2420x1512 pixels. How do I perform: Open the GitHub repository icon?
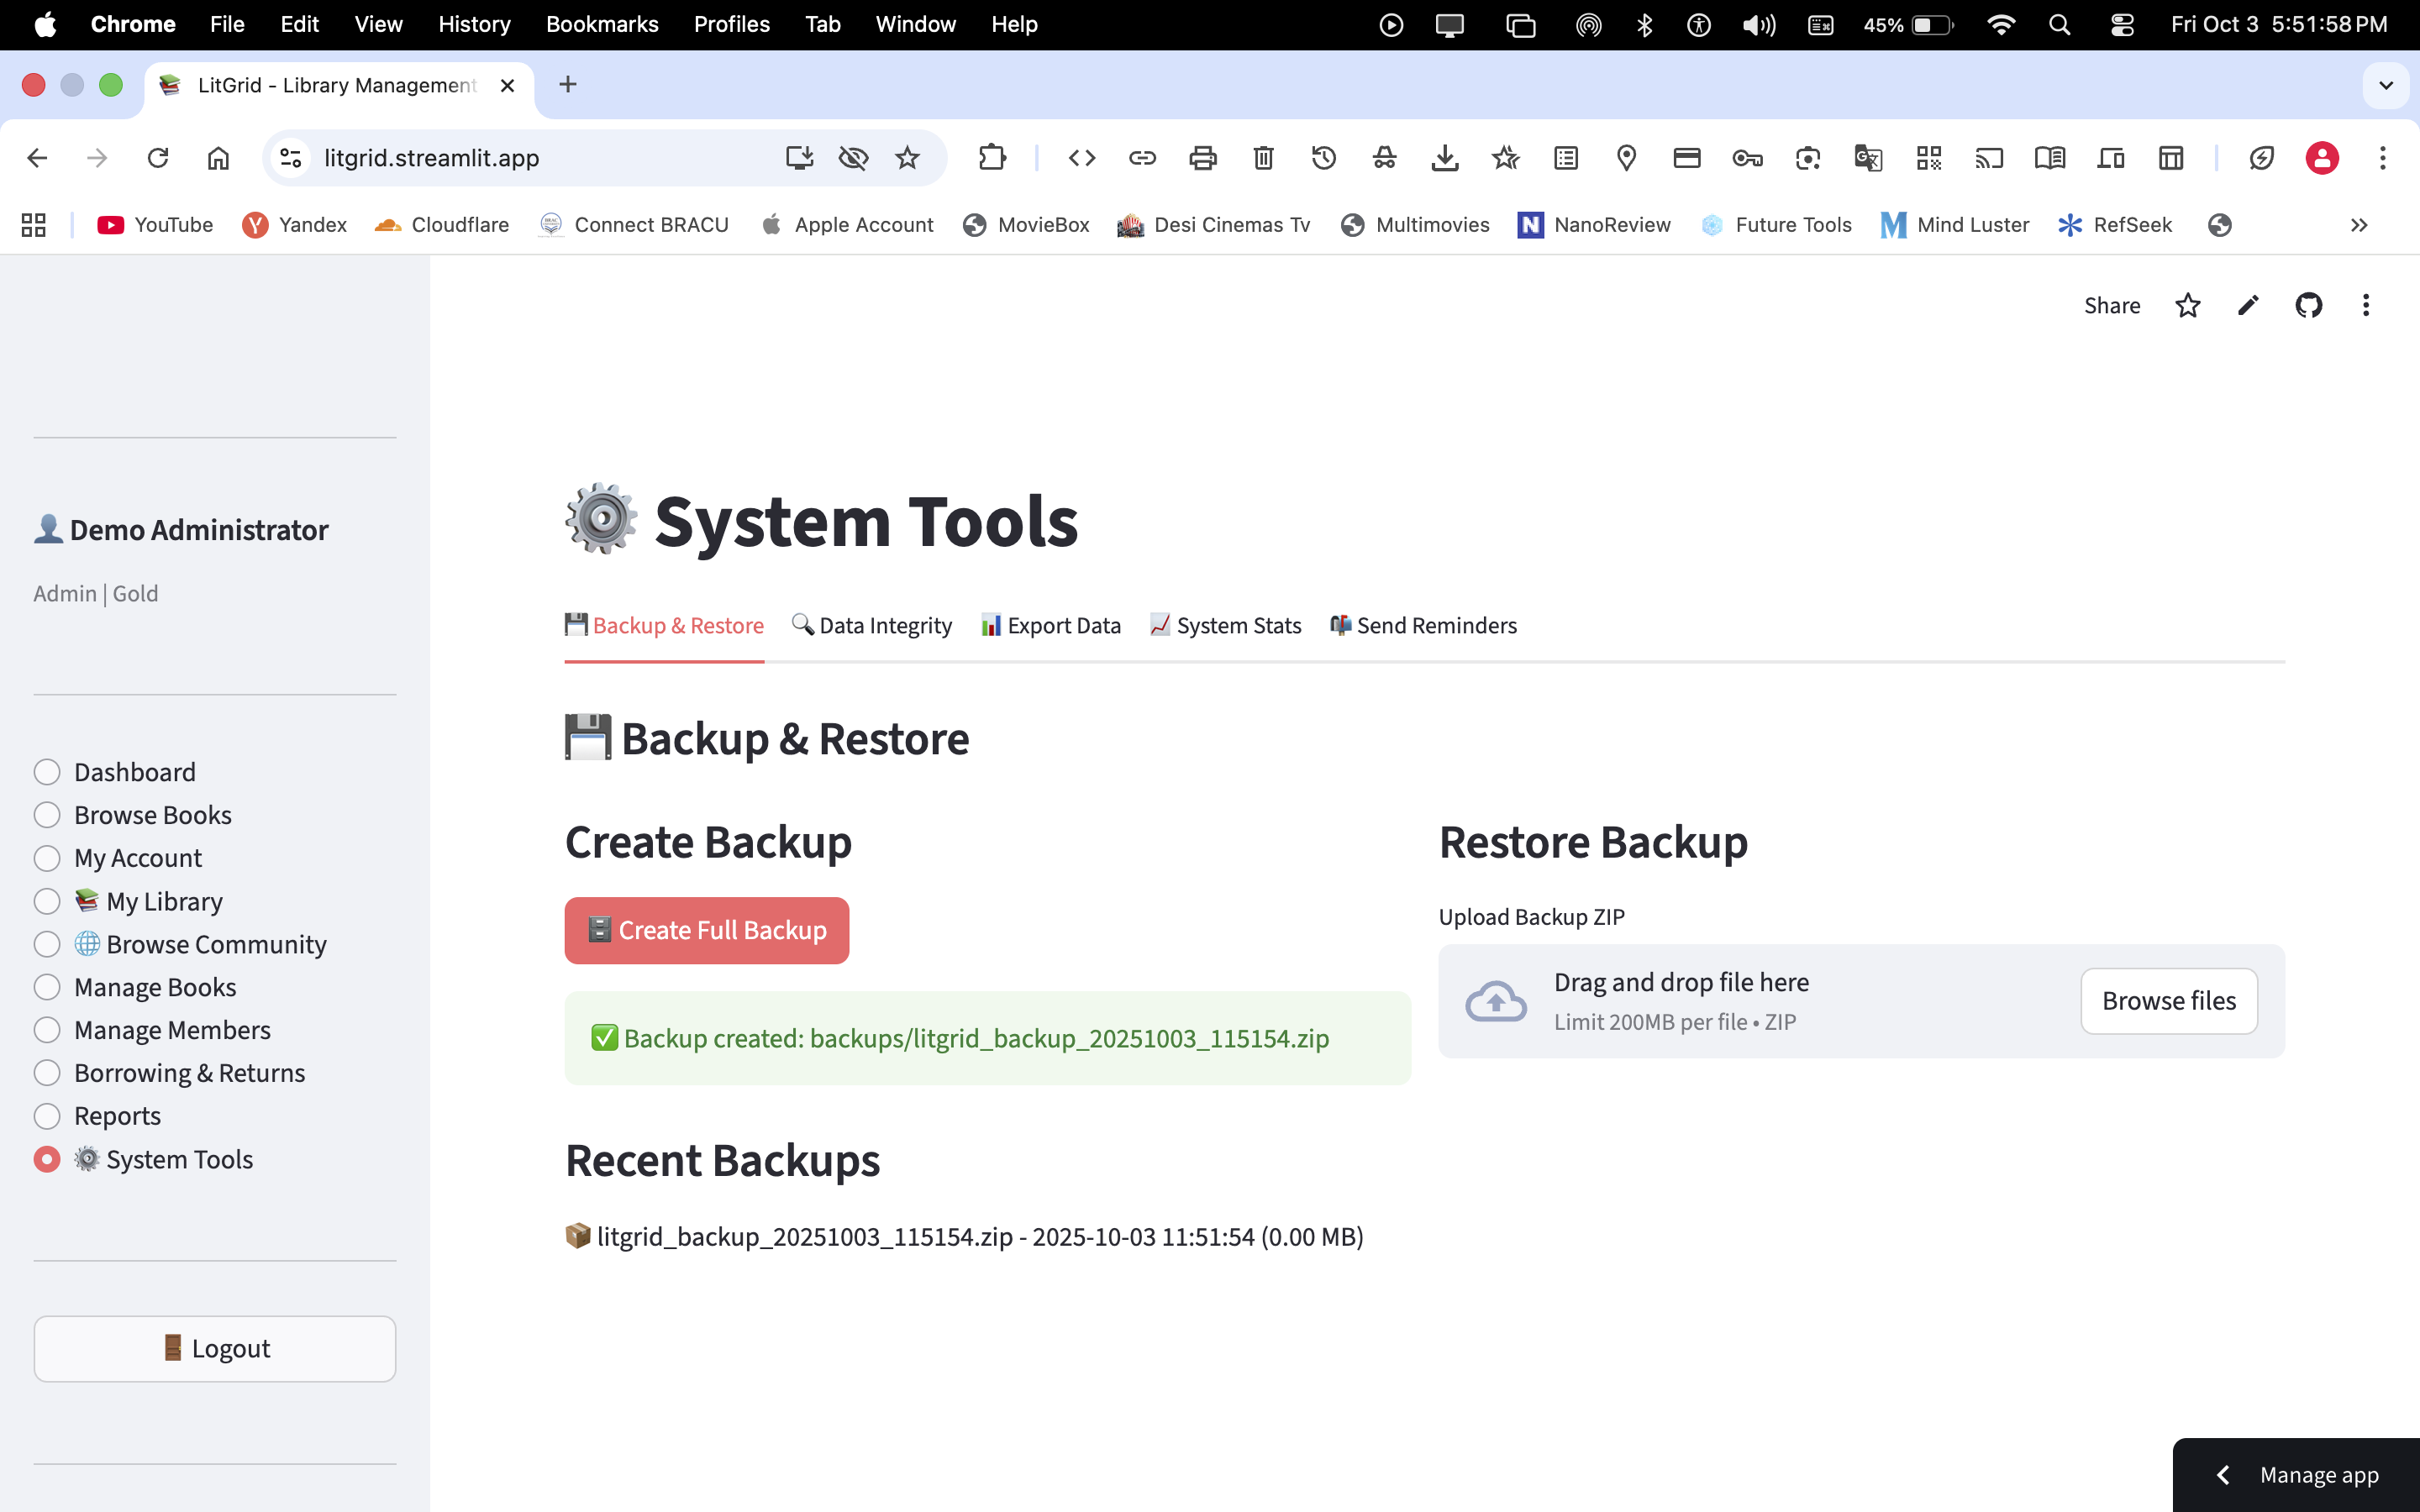click(x=2307, y=305)
